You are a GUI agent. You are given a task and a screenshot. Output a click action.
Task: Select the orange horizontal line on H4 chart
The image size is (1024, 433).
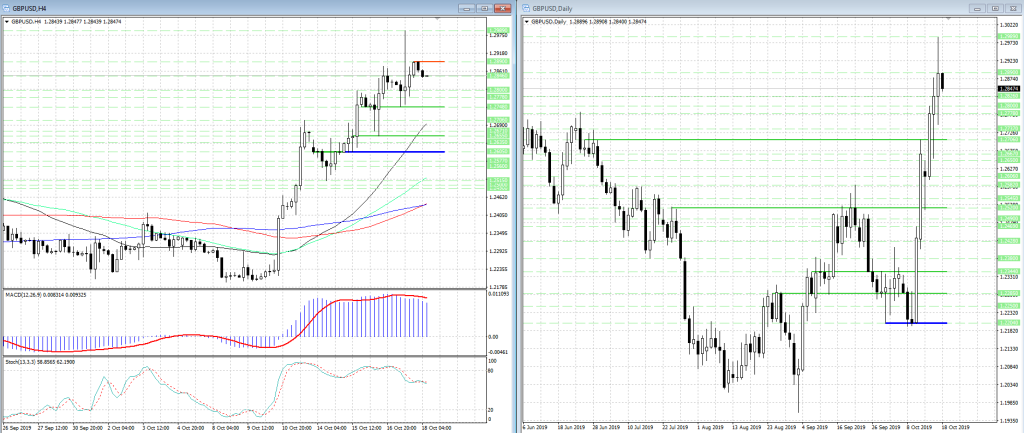point(428,61)
